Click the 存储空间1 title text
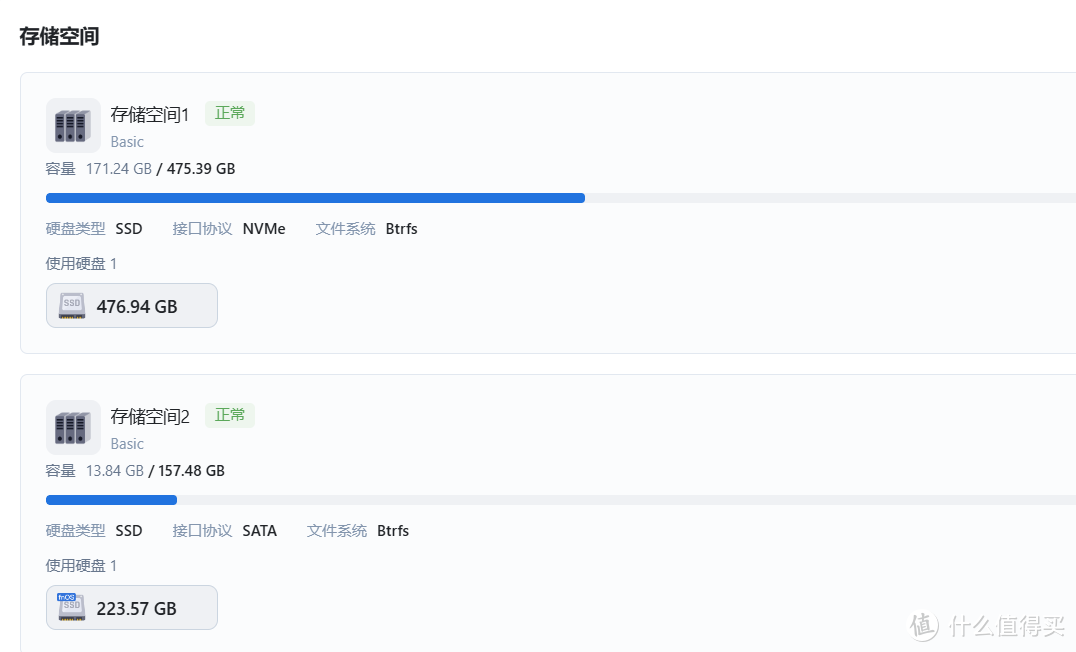1076x652 pixels. pos(149,114)
